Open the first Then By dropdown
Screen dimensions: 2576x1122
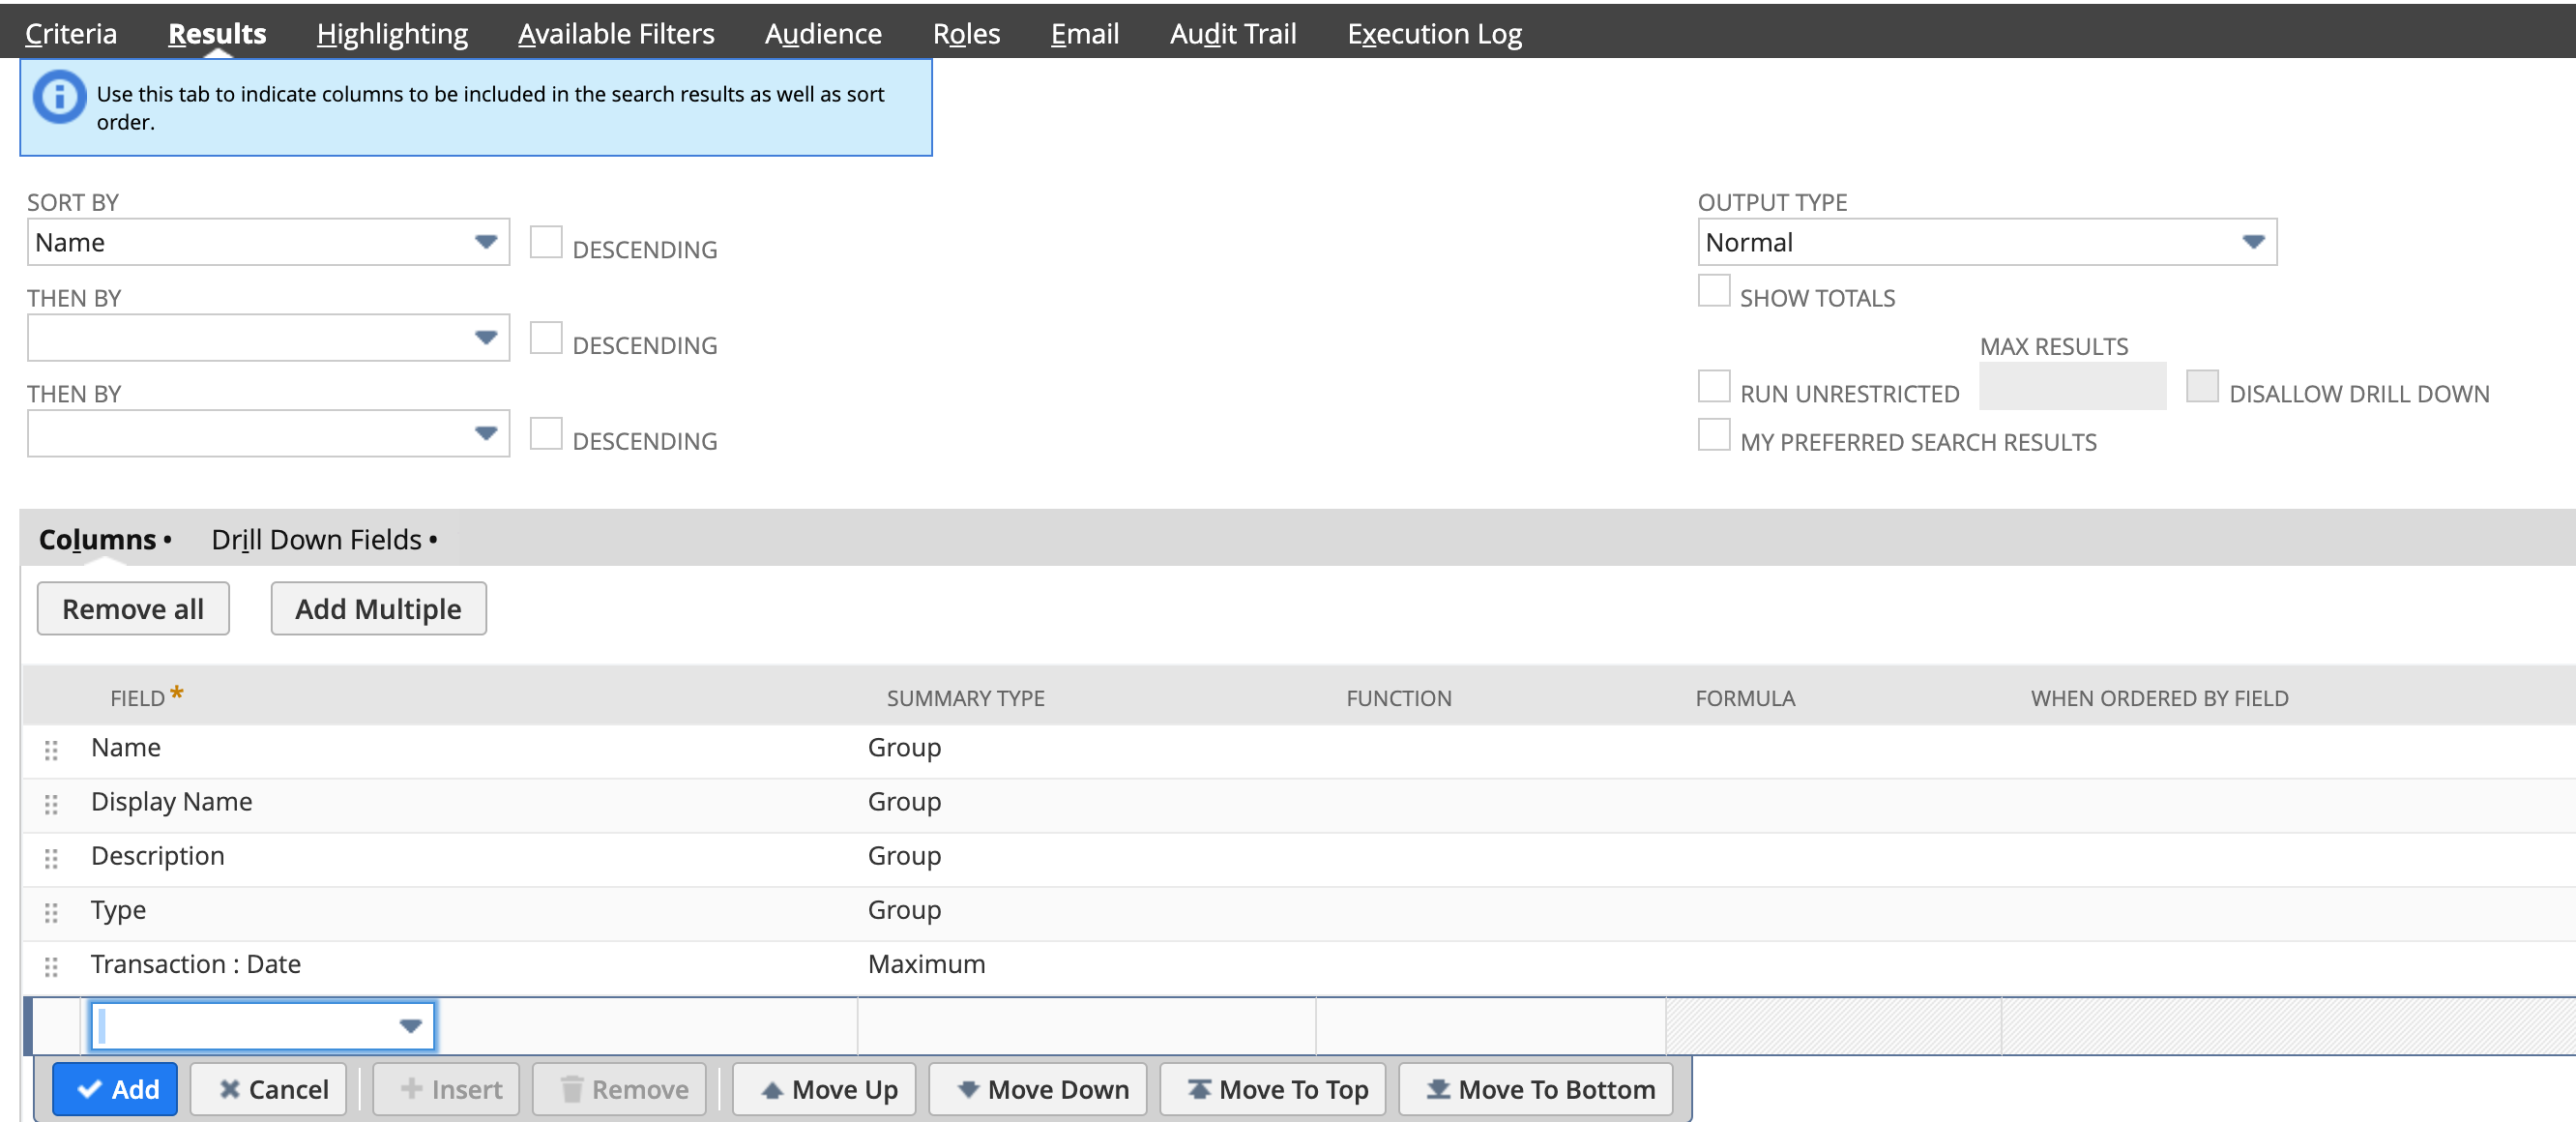click(268, 338)
